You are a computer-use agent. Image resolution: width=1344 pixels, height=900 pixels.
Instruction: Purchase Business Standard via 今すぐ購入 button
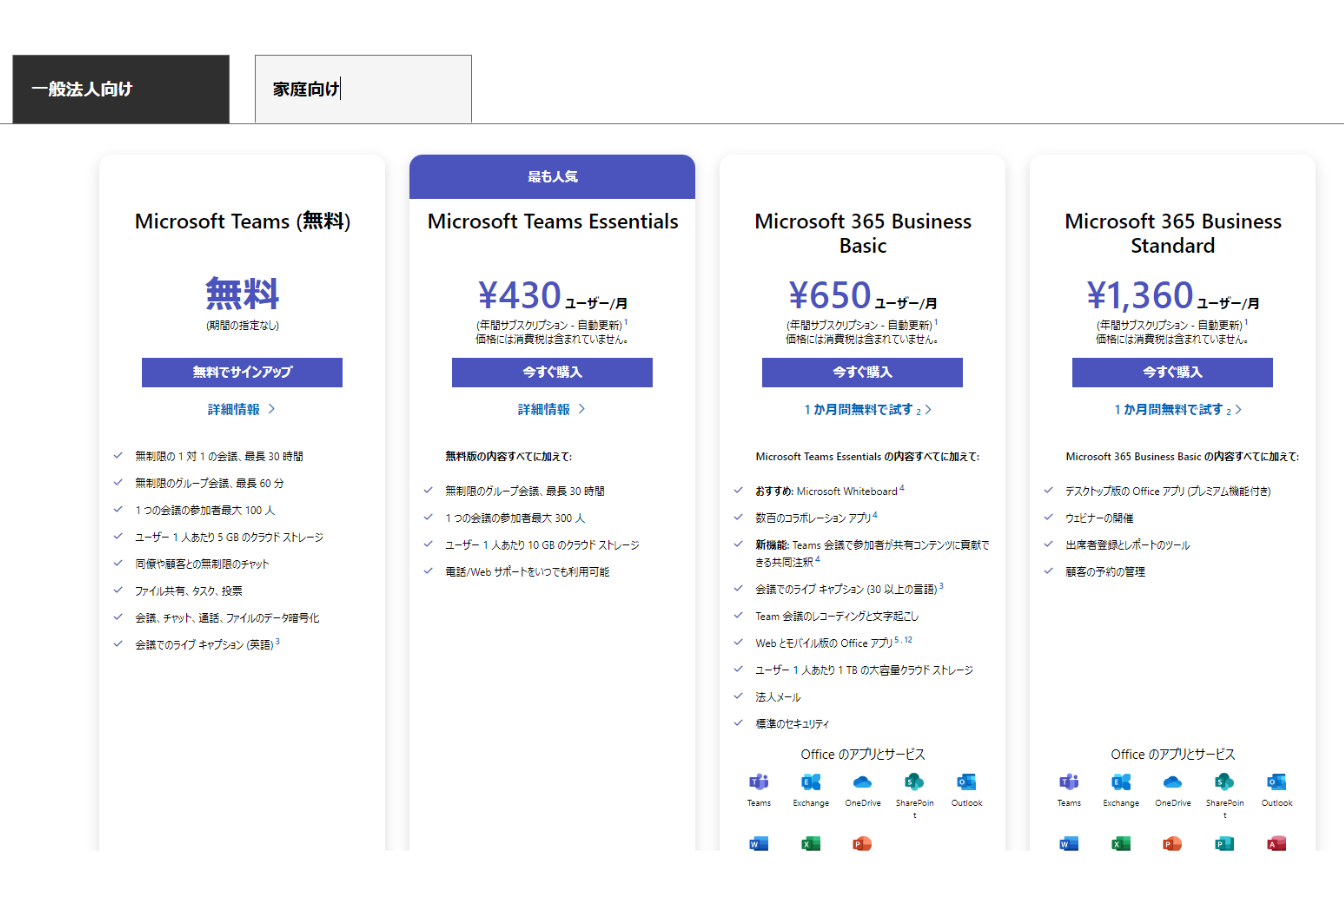(1172, 372)
